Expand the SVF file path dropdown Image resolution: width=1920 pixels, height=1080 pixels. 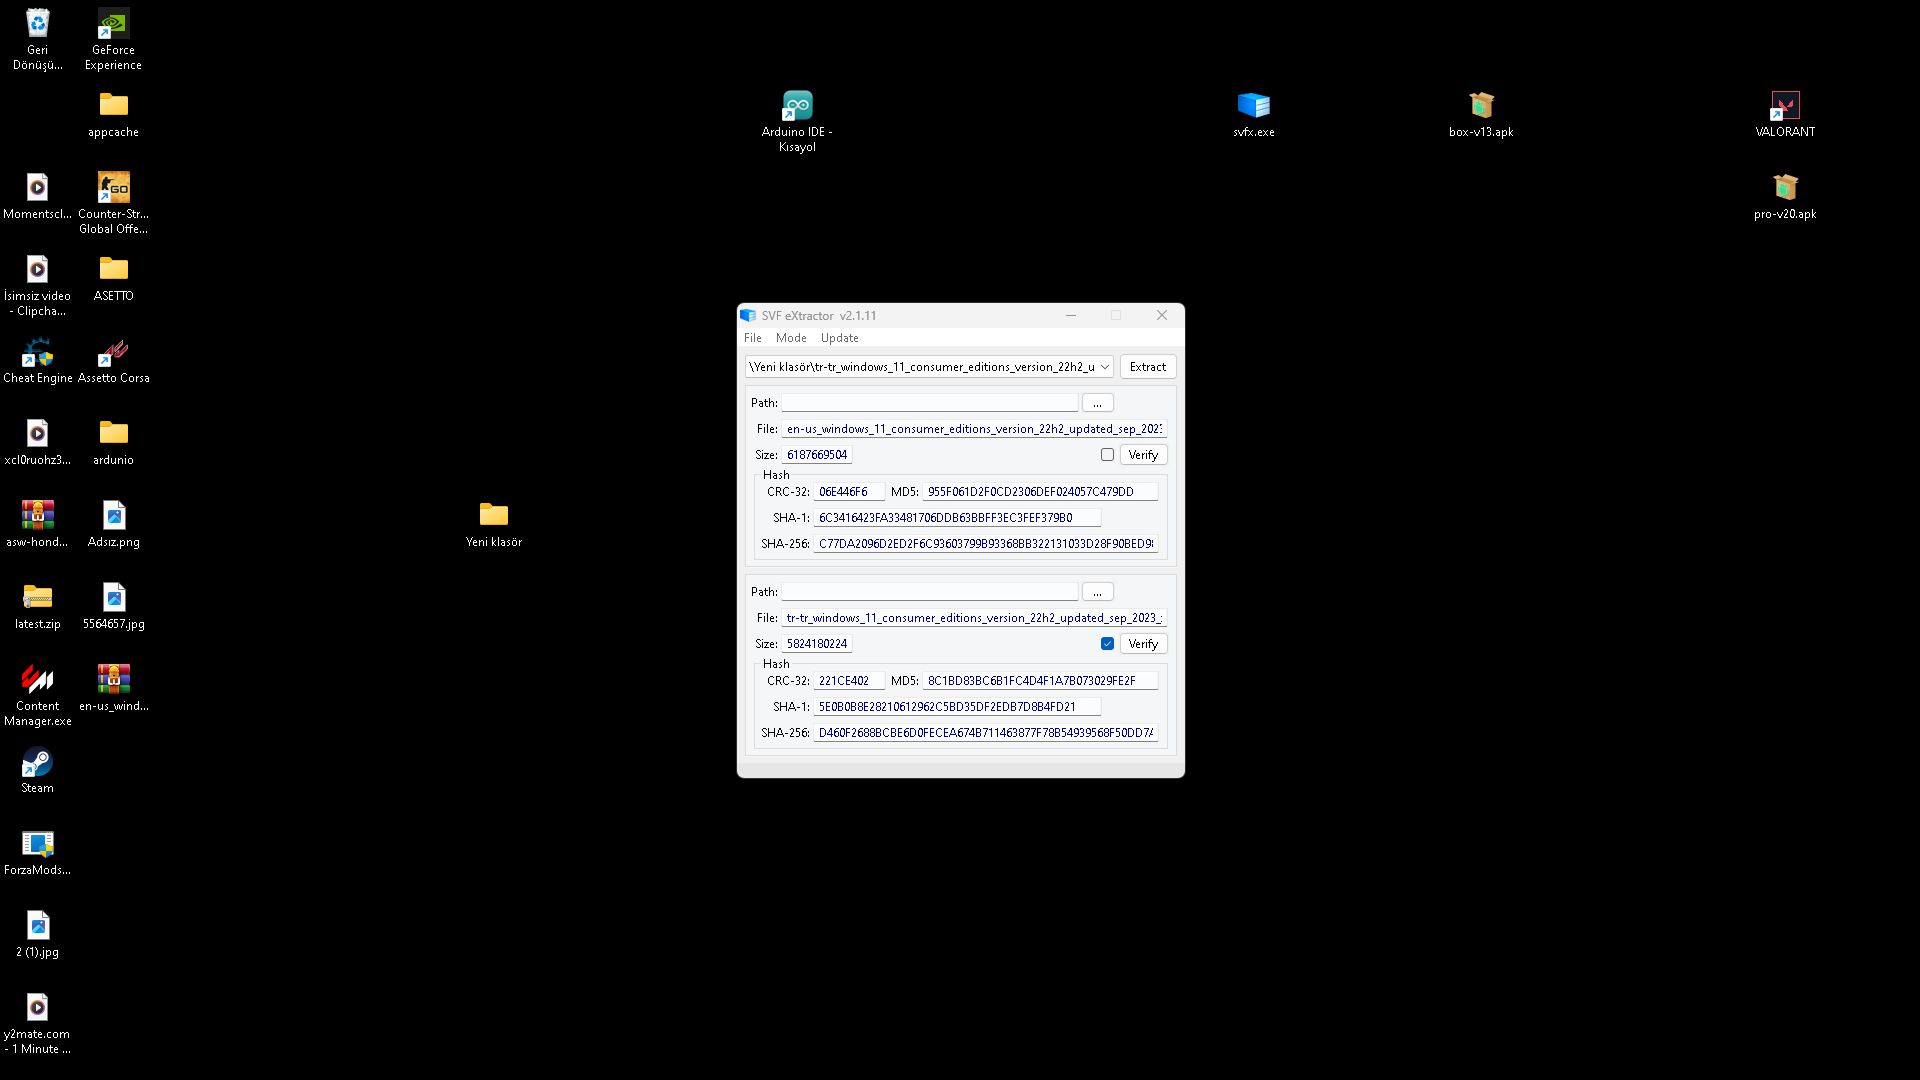(x=1105, y=367)
